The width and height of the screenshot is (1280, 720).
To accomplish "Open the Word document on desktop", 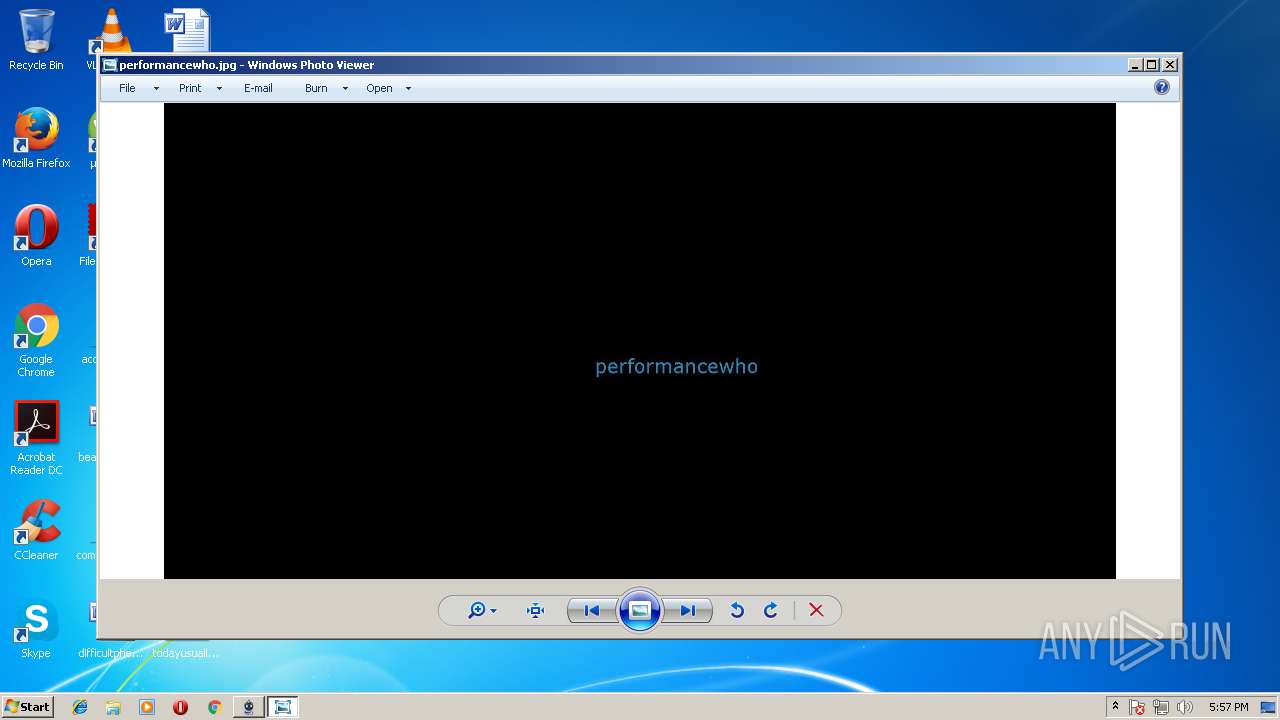I will click(187, 30).
